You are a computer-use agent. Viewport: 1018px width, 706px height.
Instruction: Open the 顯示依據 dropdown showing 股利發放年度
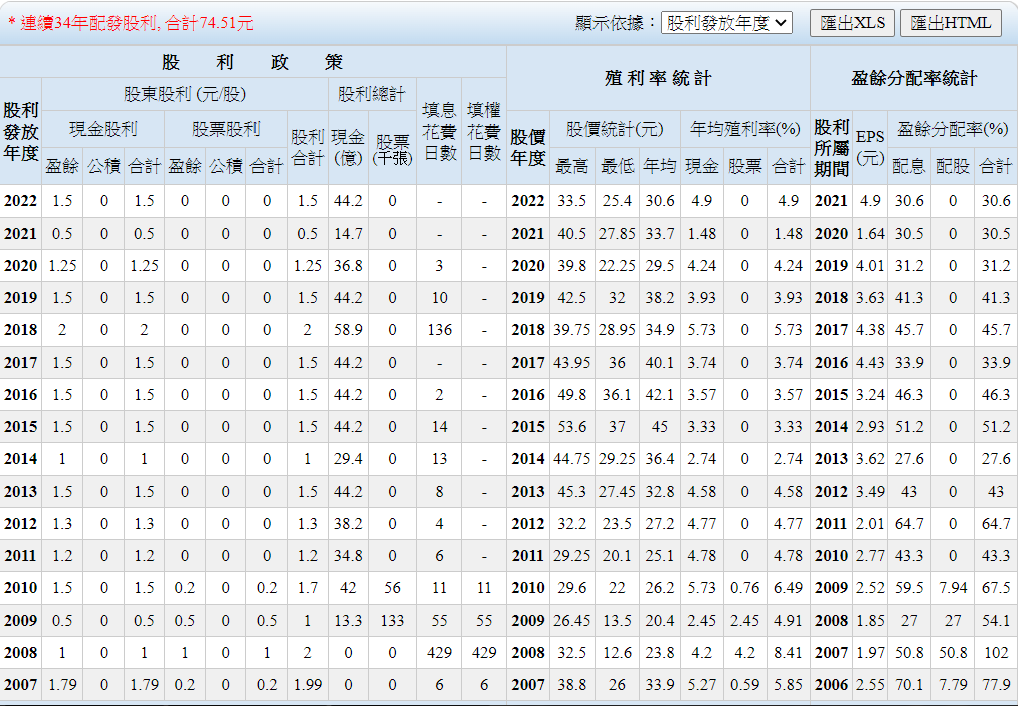click(726, 23)
